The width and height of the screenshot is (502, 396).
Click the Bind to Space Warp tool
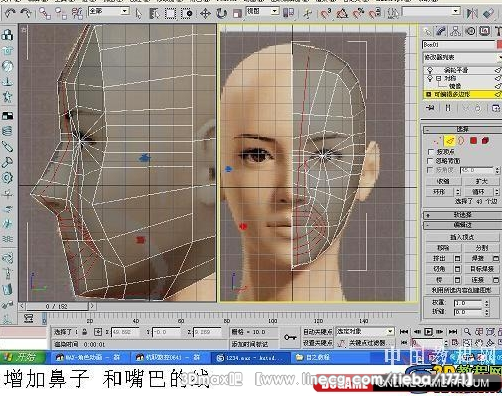pyautogui.click(x=77, y=13)
